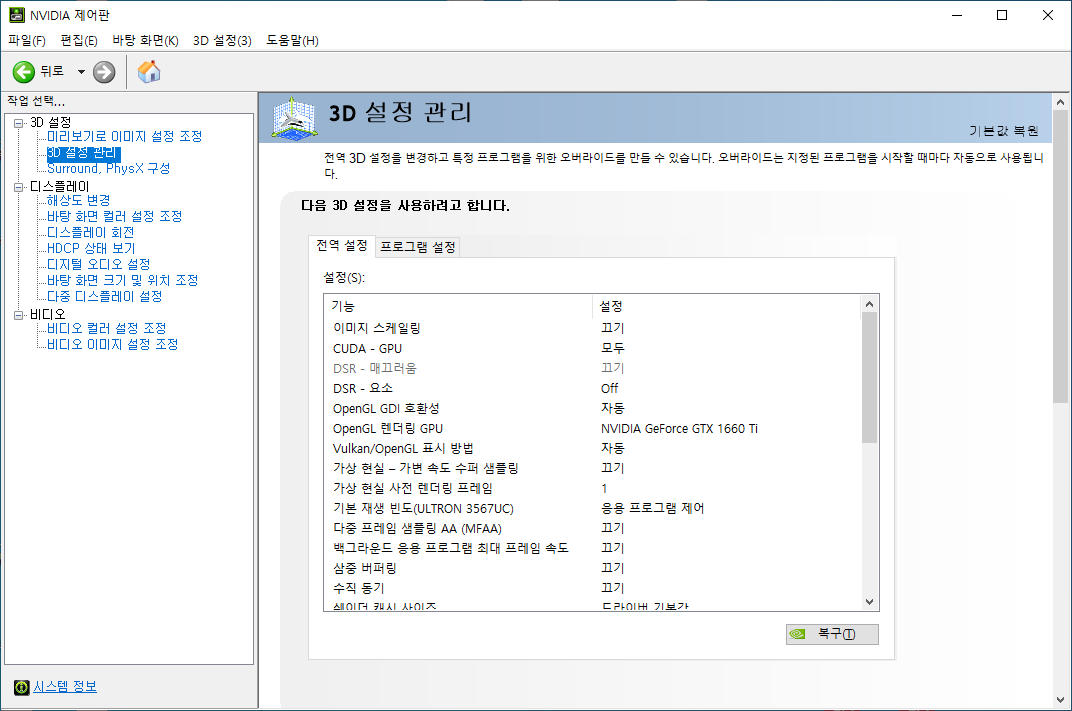This screenshot has width=1072, height=711.
Task: Click the 3D 설정 관리 header icon
Action: [x=294, y=118]
